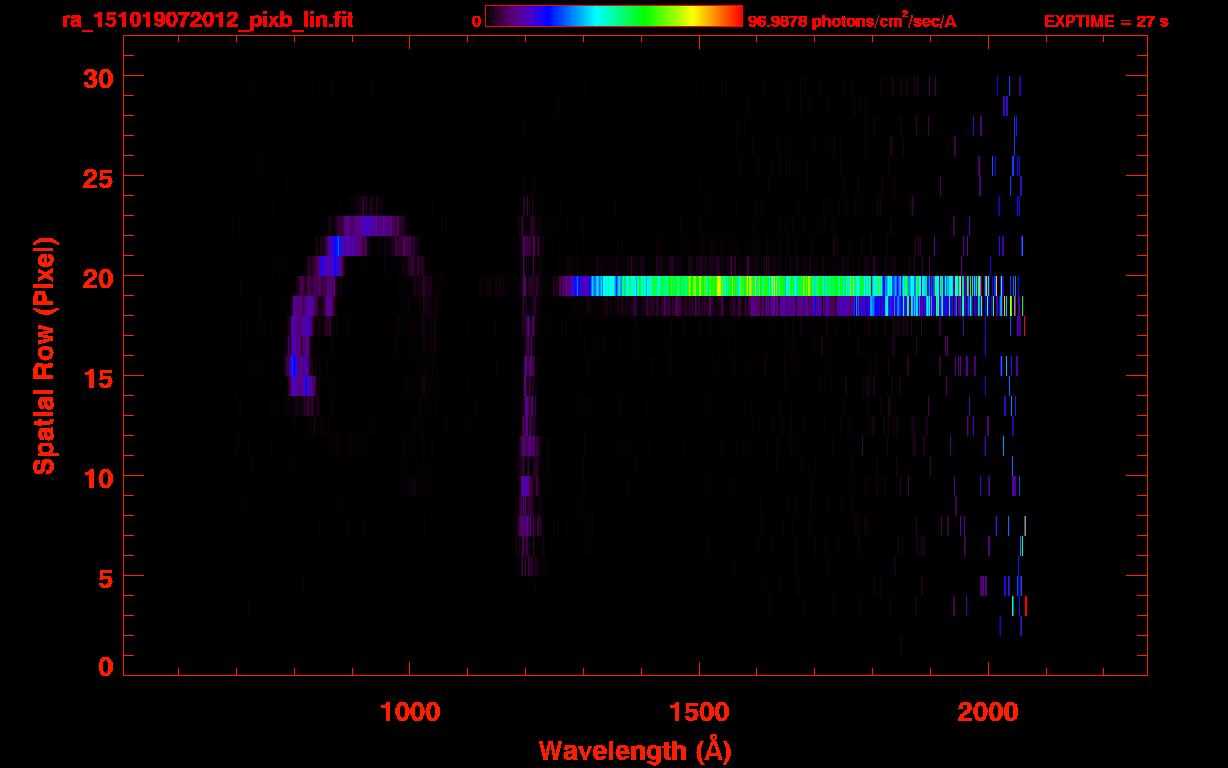Click the x-axis tick label 1000
This screenshot has width=1228, height=768.
click(409, 711)
